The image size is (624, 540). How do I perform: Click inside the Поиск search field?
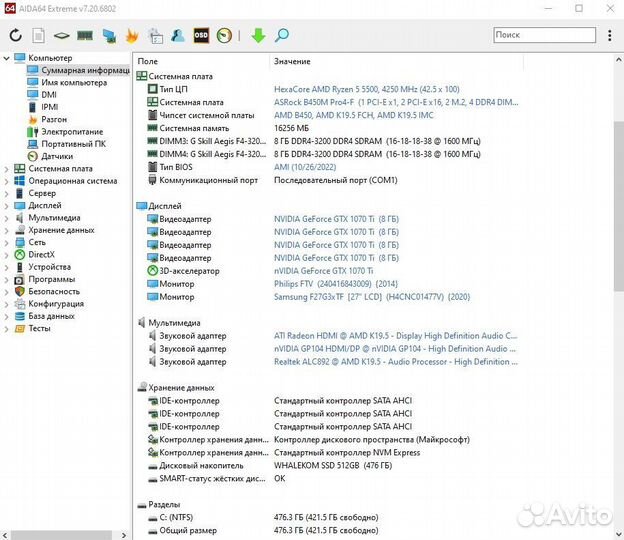(544, 35)
